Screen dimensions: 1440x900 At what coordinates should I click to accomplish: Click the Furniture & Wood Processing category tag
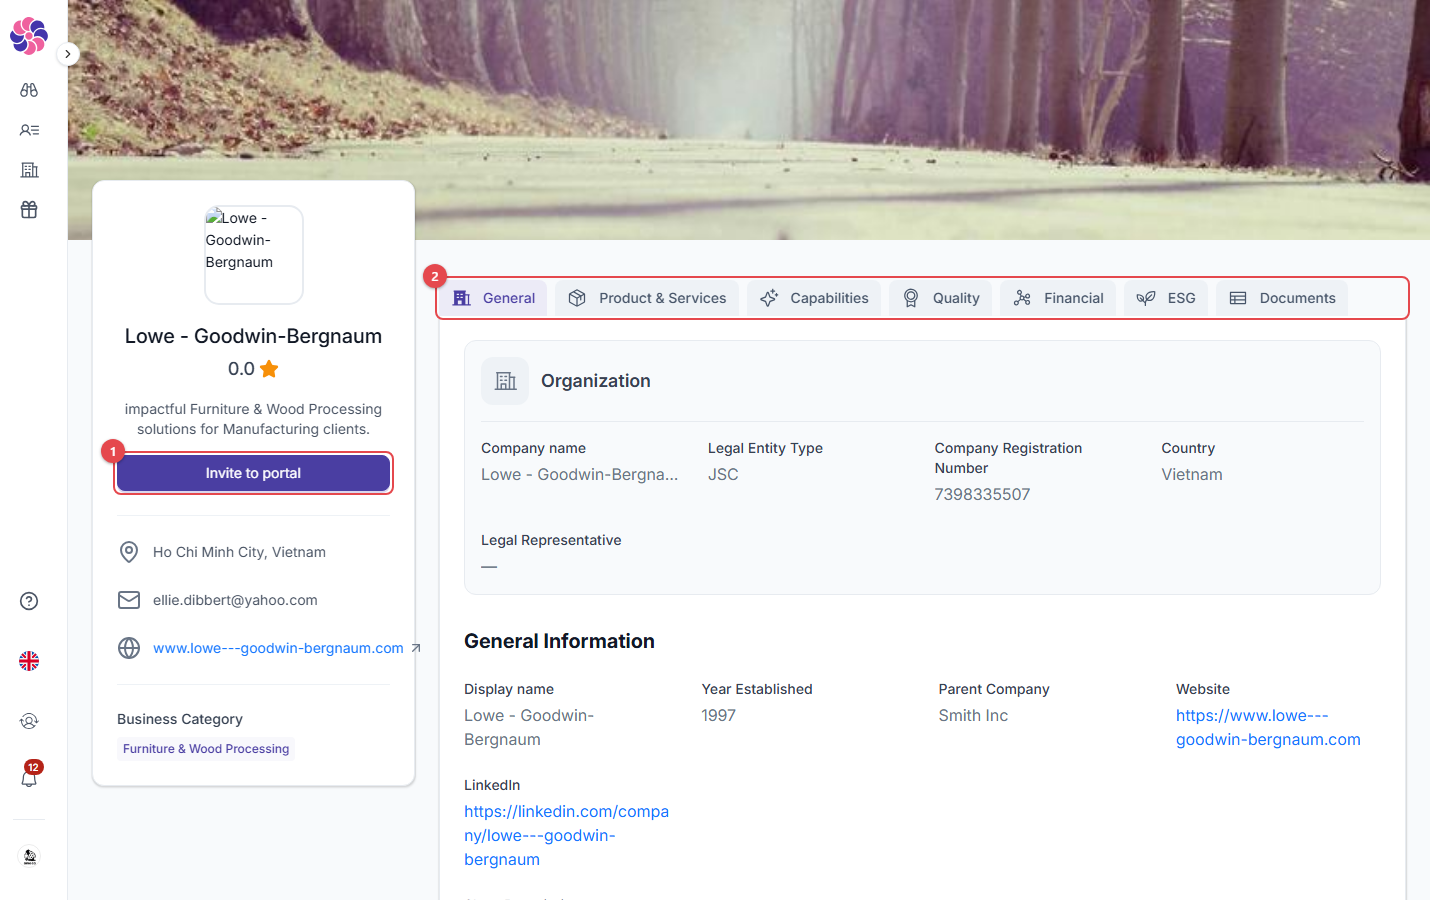point(206,749)
